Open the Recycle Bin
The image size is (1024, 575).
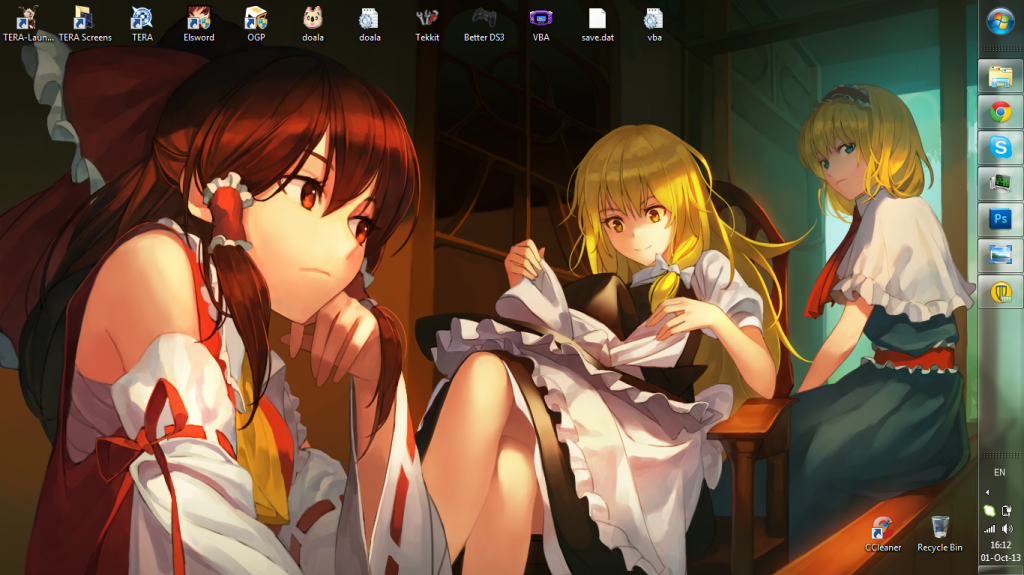[x=939, y=529]
